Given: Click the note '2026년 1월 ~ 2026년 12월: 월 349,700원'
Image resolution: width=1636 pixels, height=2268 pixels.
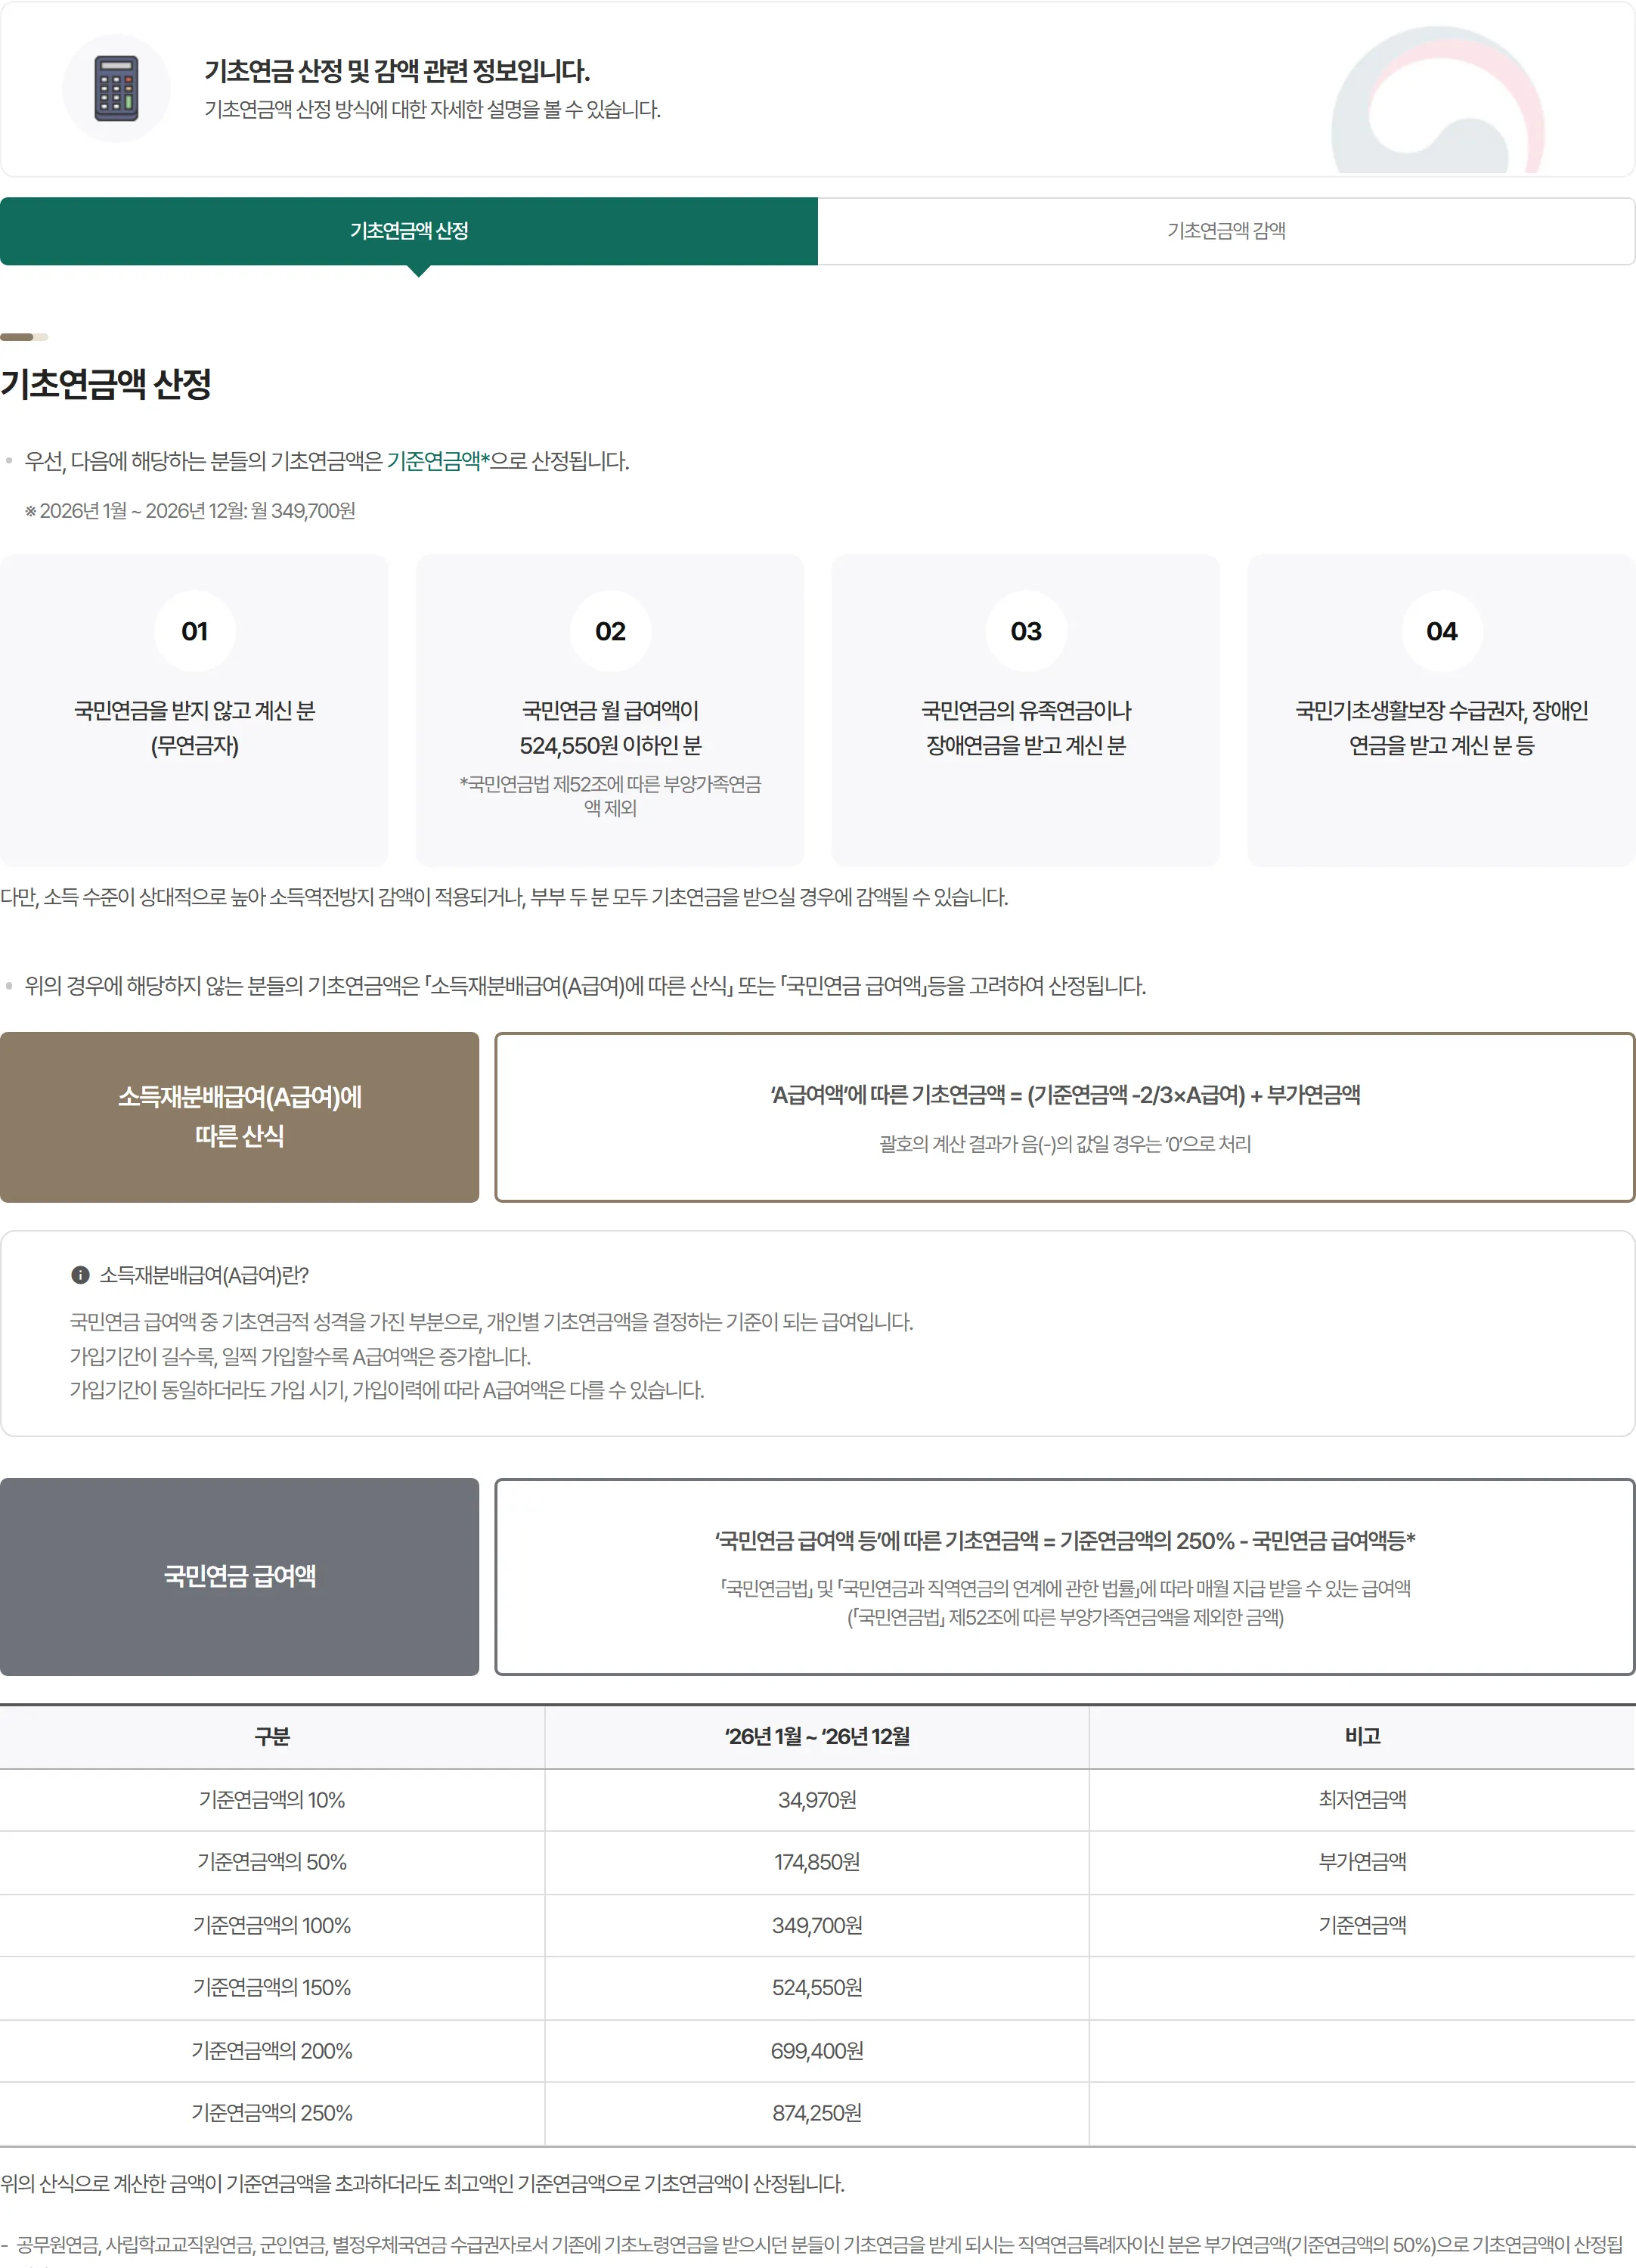Looking at the screenshot, I should coord(190,511).
